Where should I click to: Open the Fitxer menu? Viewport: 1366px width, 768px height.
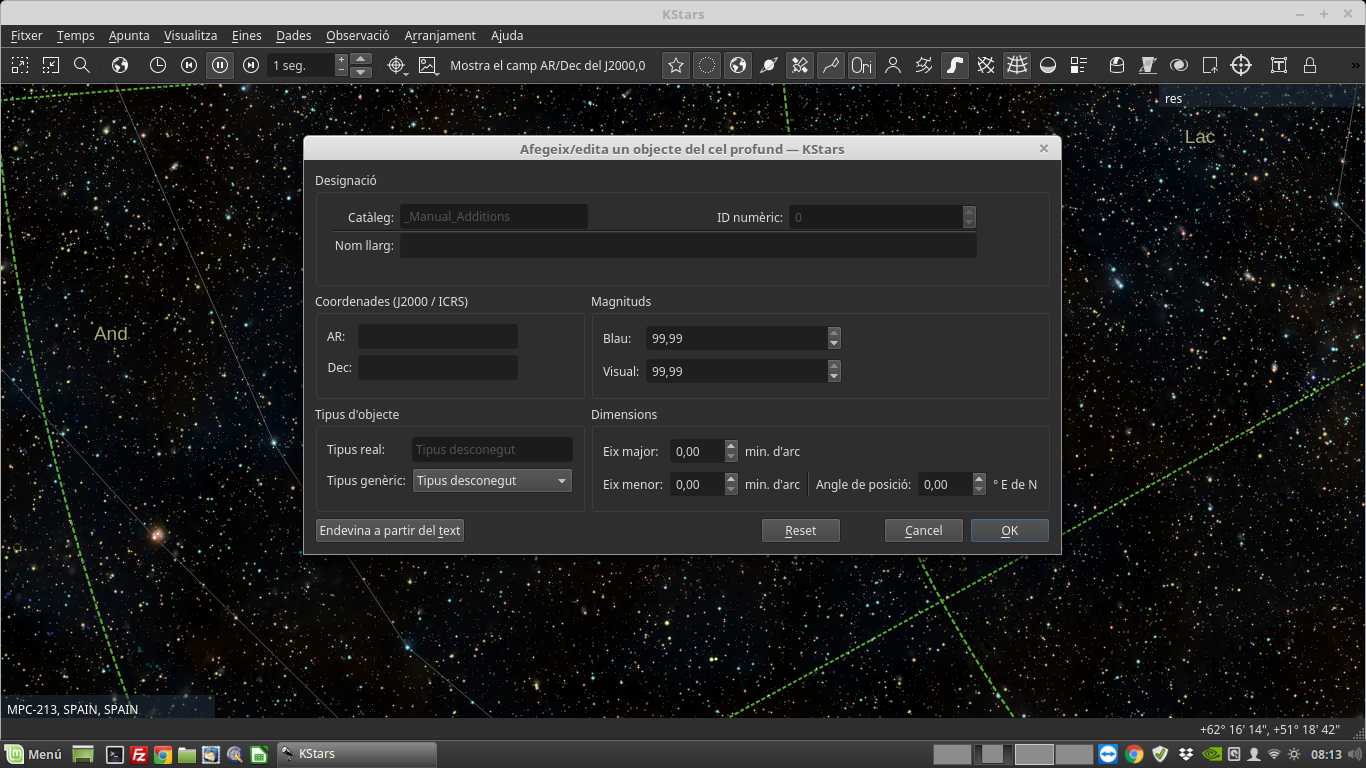(27, 35)
